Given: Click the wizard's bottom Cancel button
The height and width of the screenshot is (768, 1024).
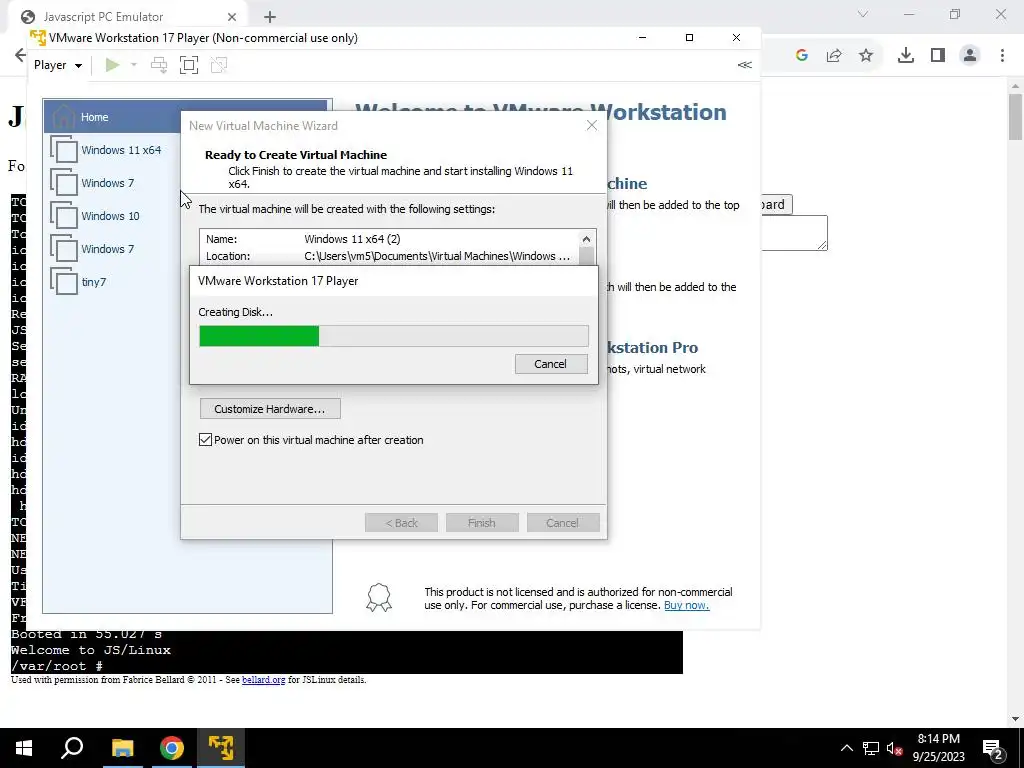Looking at the screenshot, I should click(562, 522).
